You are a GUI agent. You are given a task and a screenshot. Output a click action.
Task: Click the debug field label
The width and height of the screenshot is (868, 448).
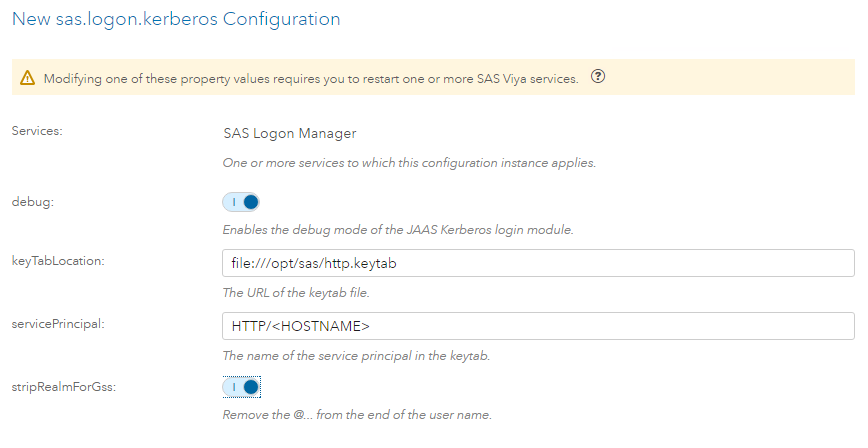(31, 201)
